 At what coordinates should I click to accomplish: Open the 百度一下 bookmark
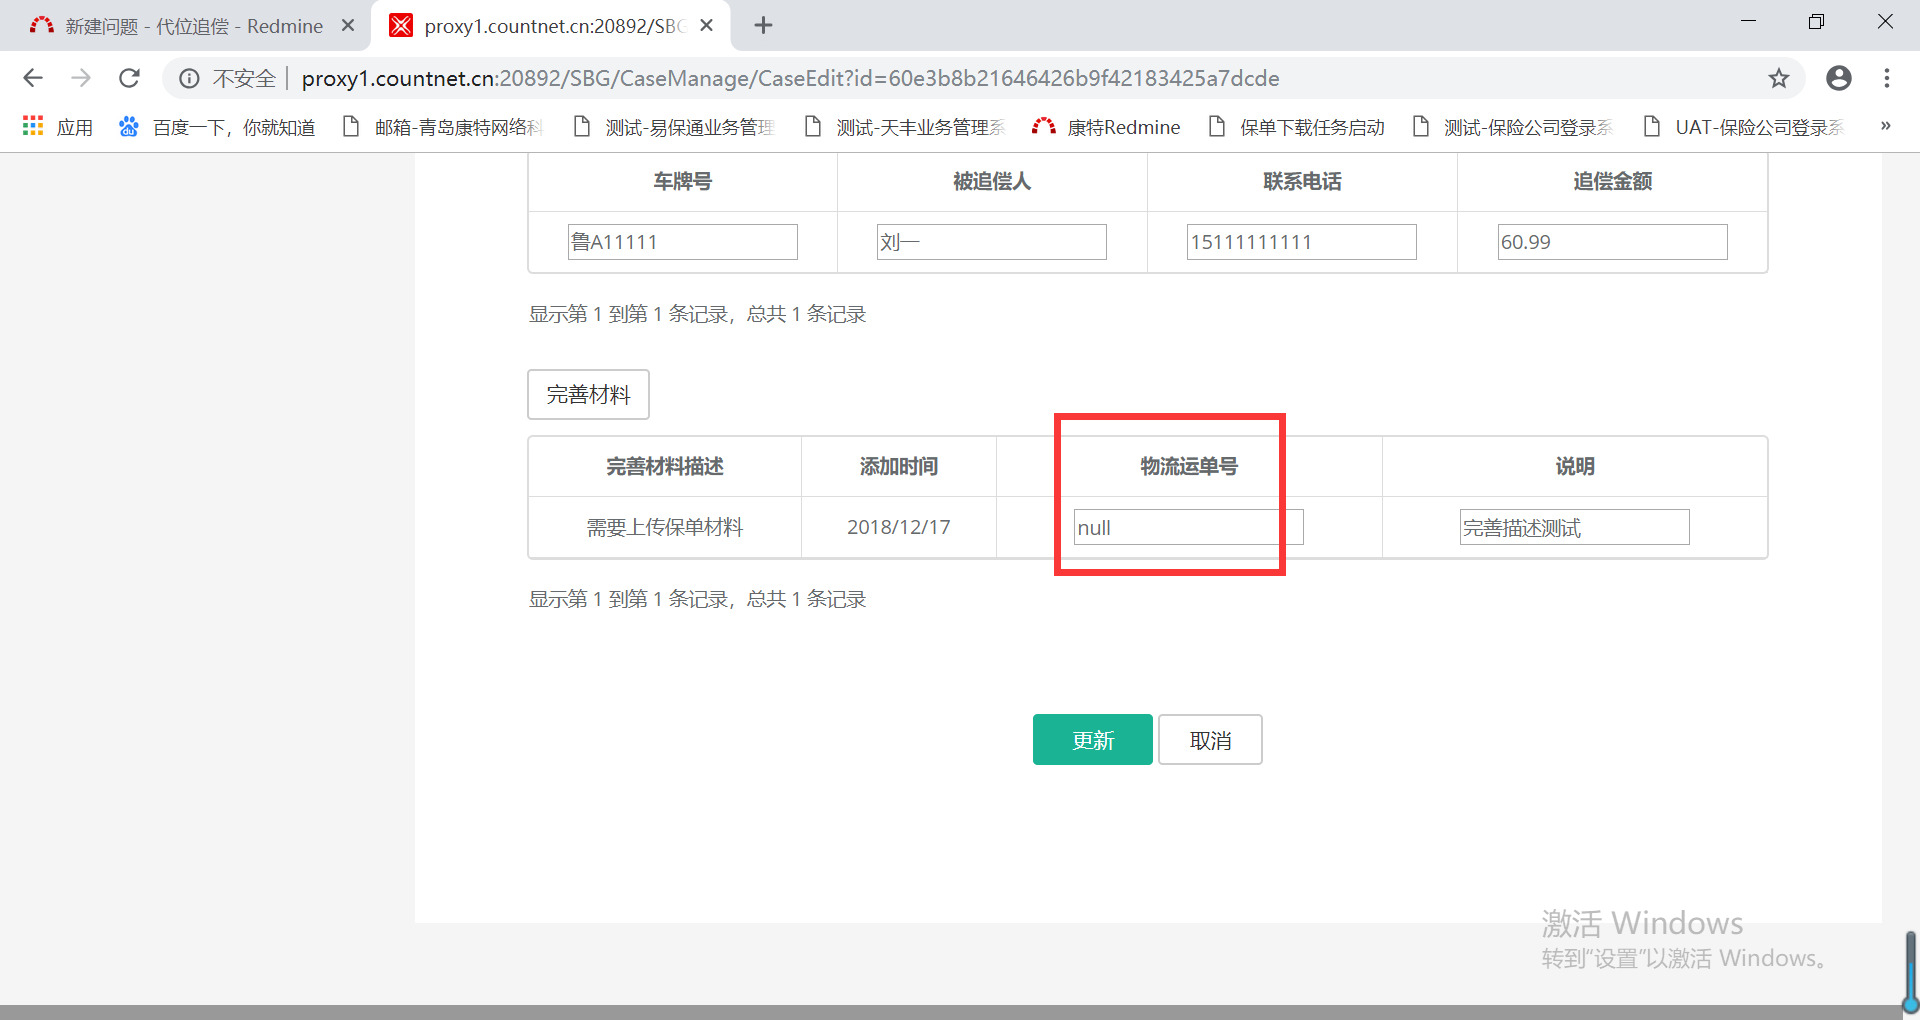[217, 127]
